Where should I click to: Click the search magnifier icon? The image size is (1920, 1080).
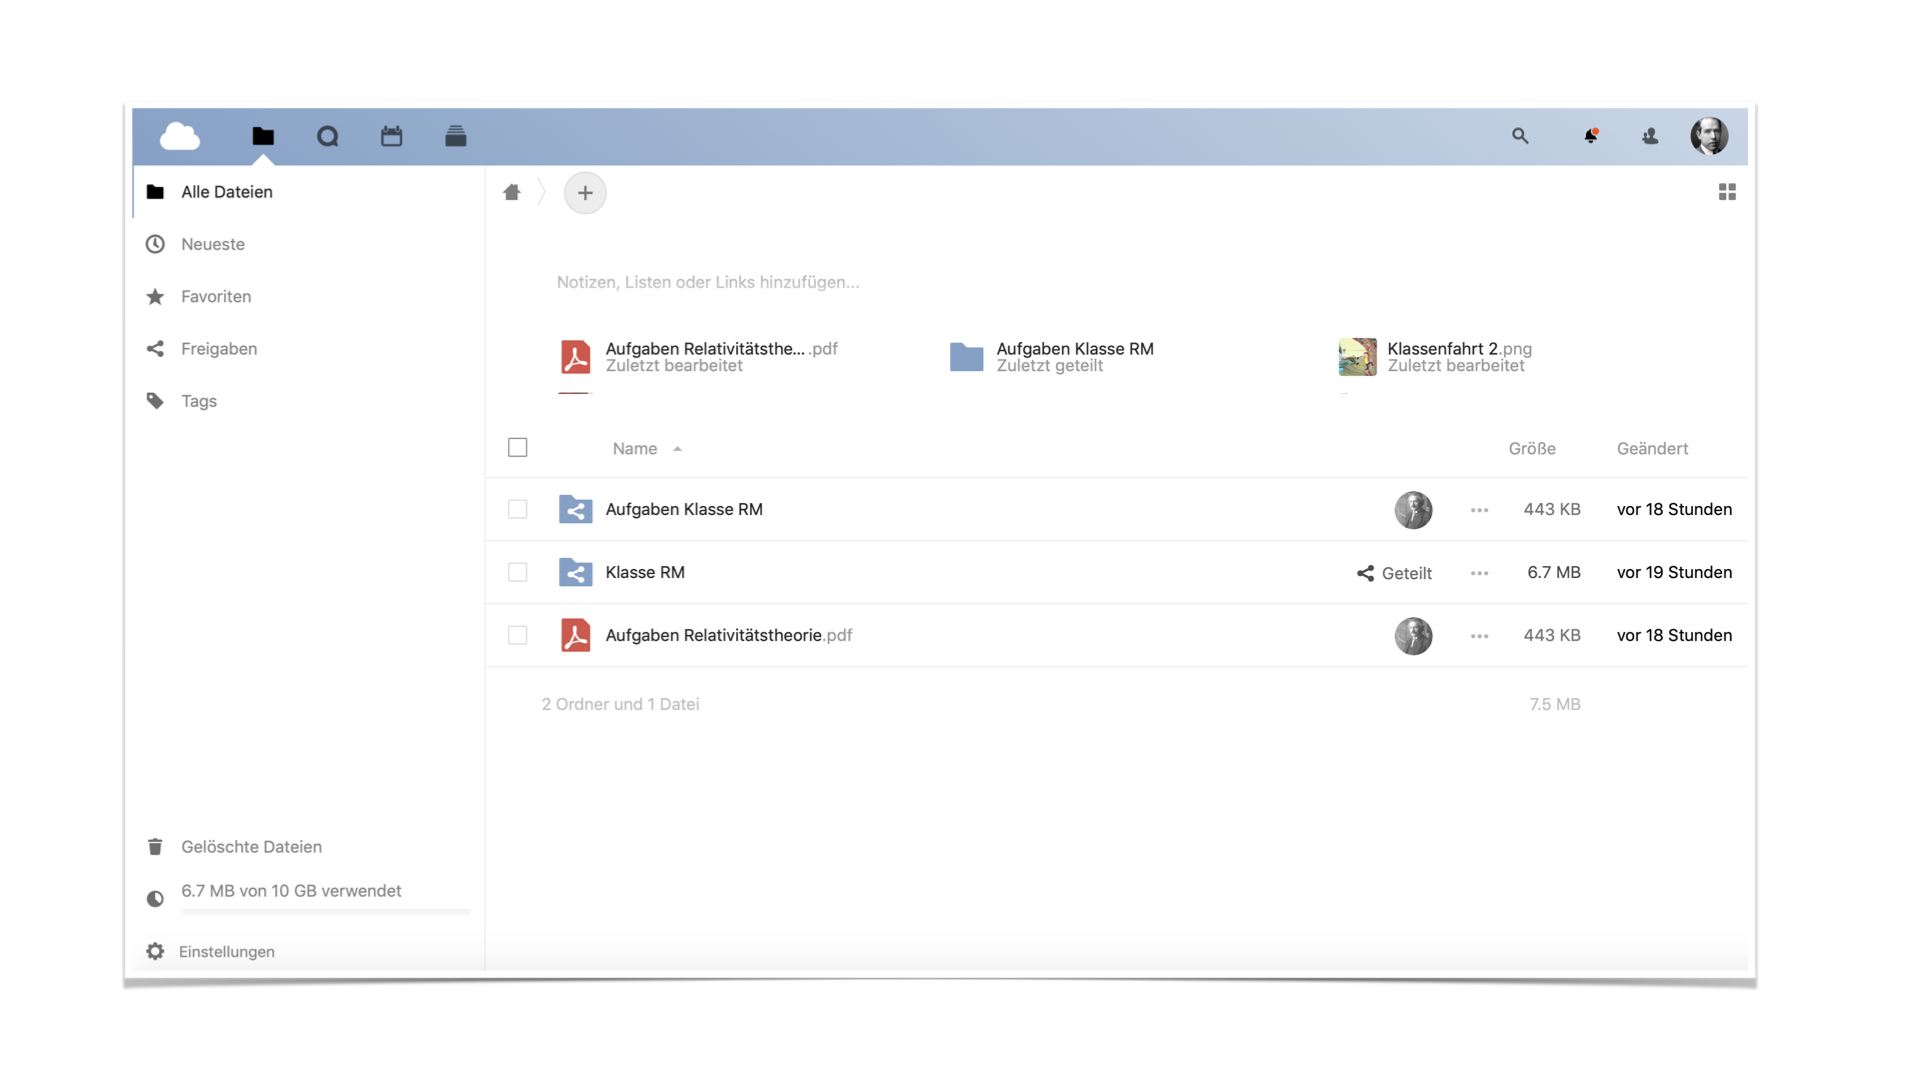1520,136
